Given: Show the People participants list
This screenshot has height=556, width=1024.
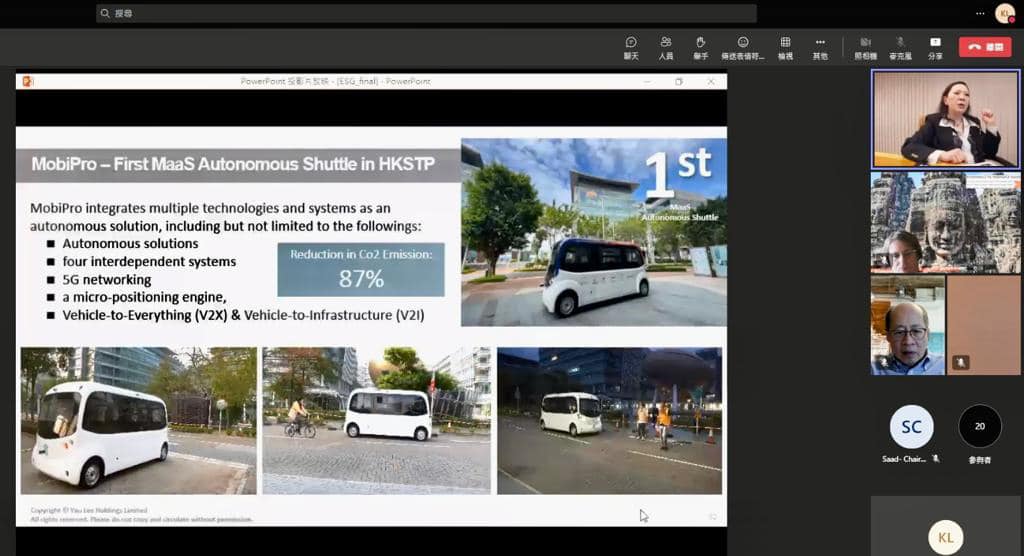Looking at the screenshot, I should coord(665,48).
